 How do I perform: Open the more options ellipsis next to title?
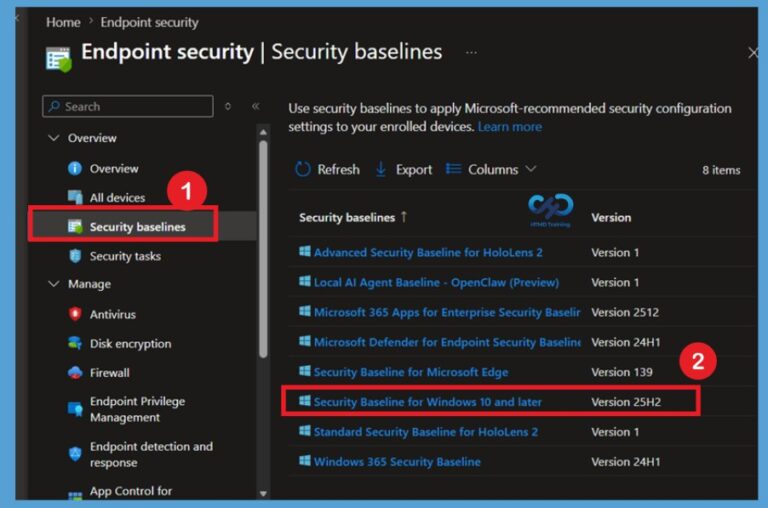[471, 52]
